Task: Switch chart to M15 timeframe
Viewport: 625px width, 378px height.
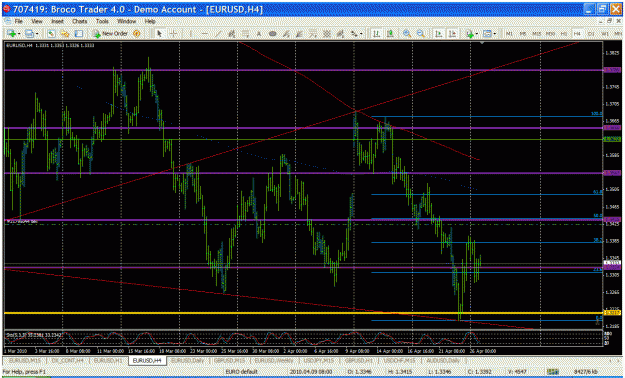Action: click(x=537, y=34)
